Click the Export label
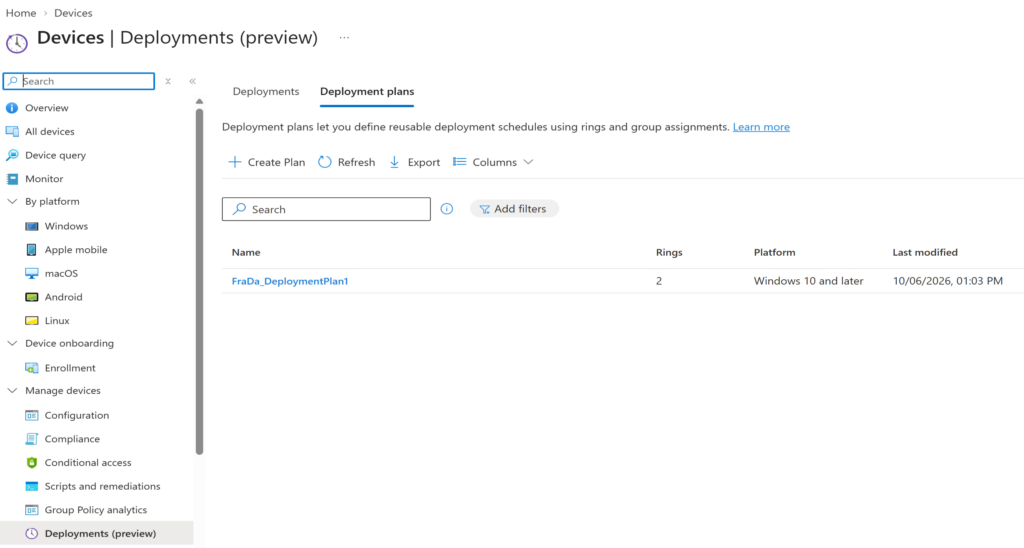This screenshot has width=1024, height=548. pyautogui.click(x=424, y=163)
